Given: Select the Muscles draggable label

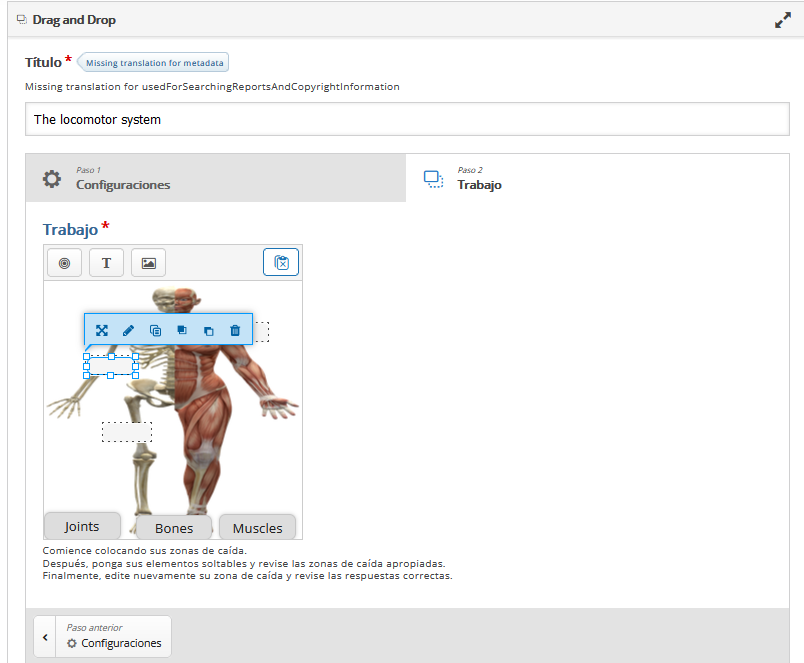Looking at the screenshot, I should (257, 528).
